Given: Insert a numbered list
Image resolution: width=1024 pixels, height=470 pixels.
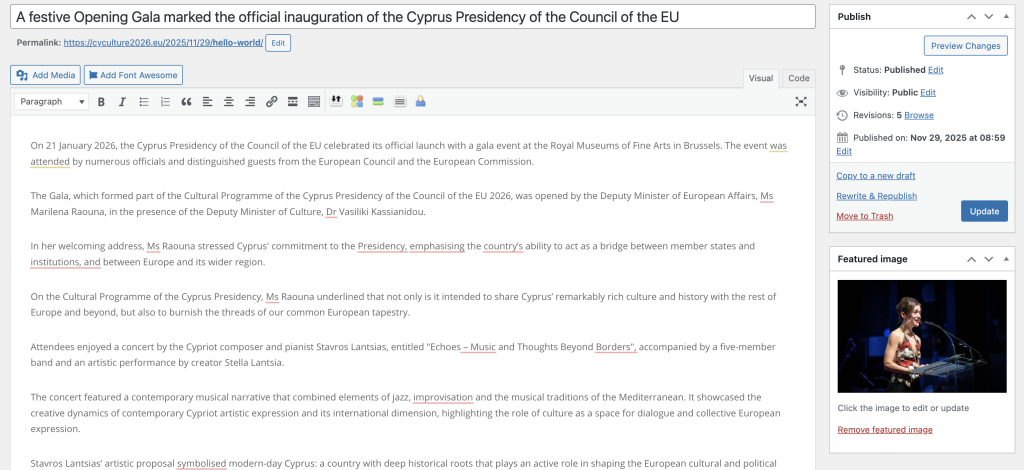Looking at the screenshot, I should (165, 101).
